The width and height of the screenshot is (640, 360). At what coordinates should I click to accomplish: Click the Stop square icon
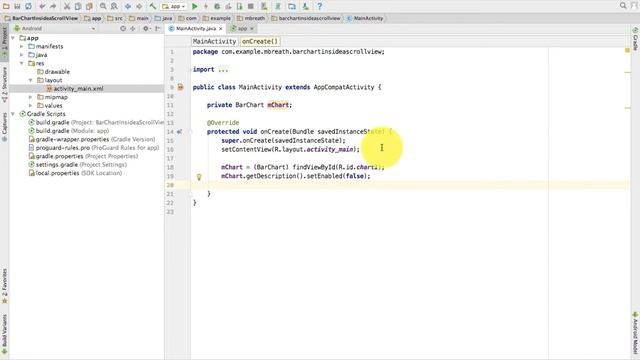[x=251, y=6]
